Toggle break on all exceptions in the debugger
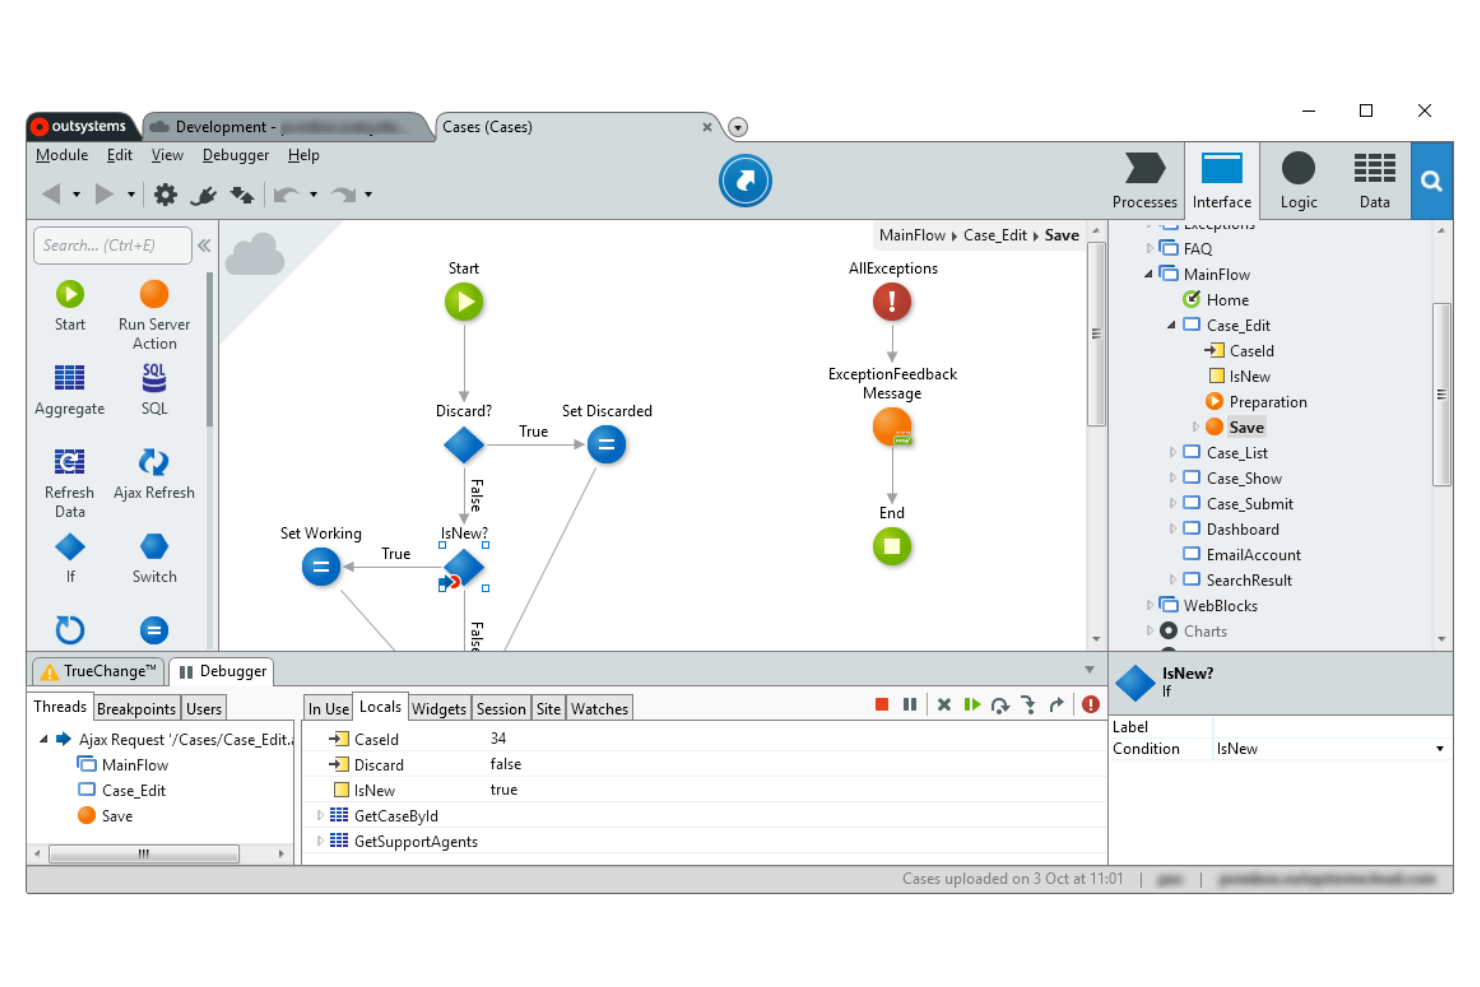Viewport: 1480px width, 987px height. point(1090,704)
